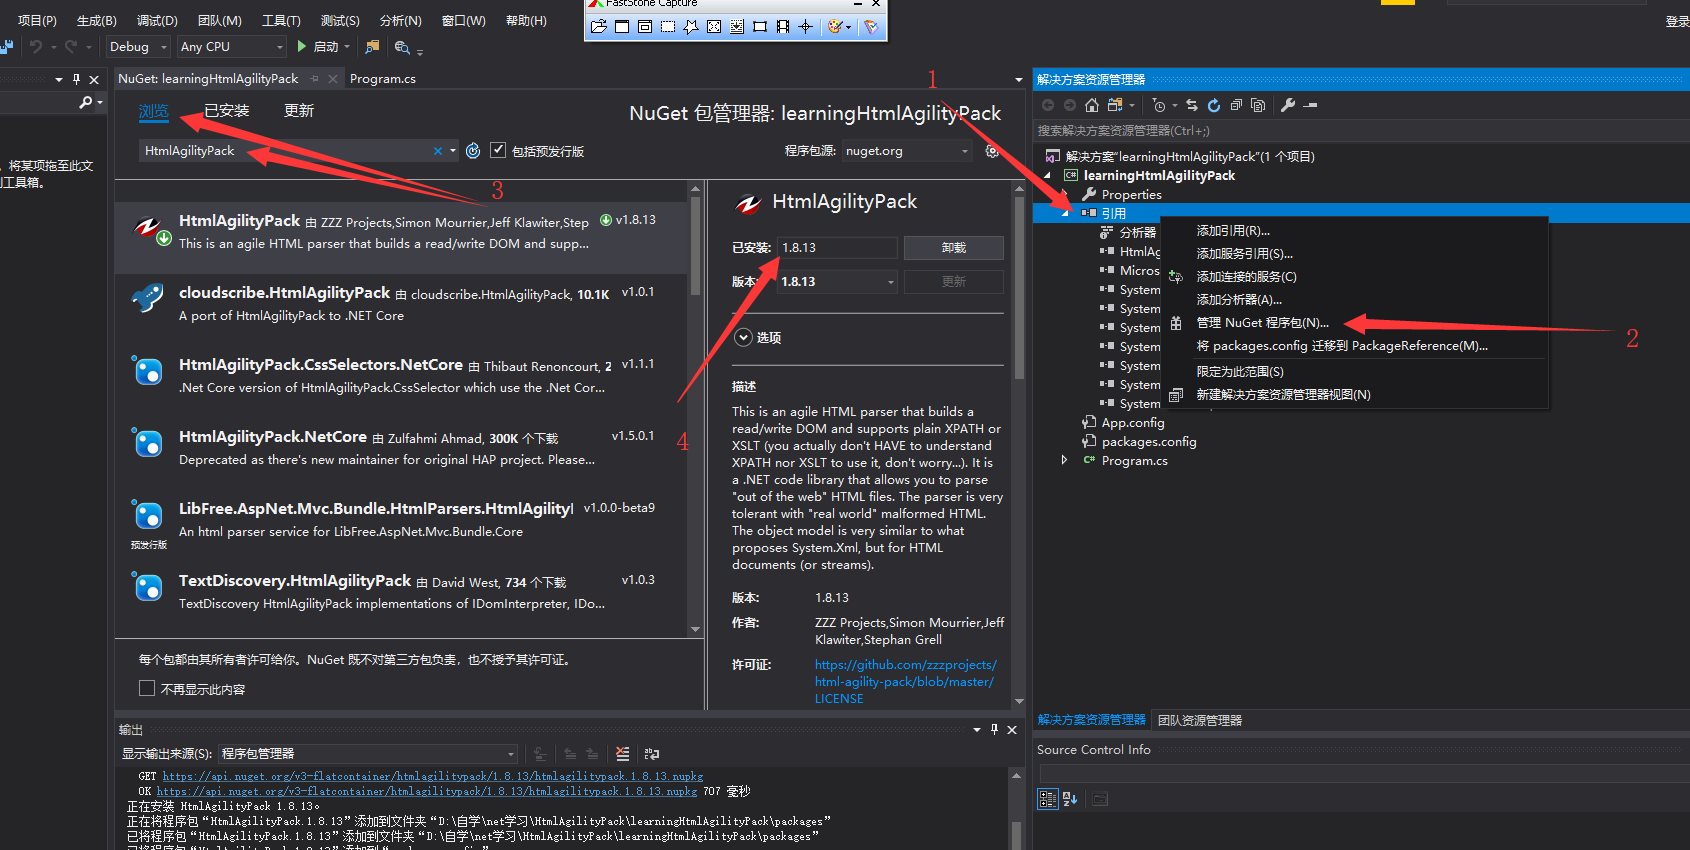Open properties via the wrench toolbar icon
The height and width of the screenshot is (850, 1690).
(1288, 105)
